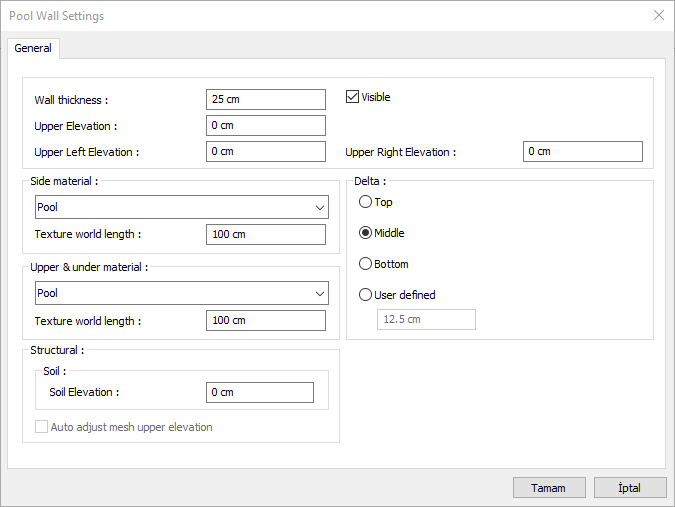Select the Top delta radio button

365,202
